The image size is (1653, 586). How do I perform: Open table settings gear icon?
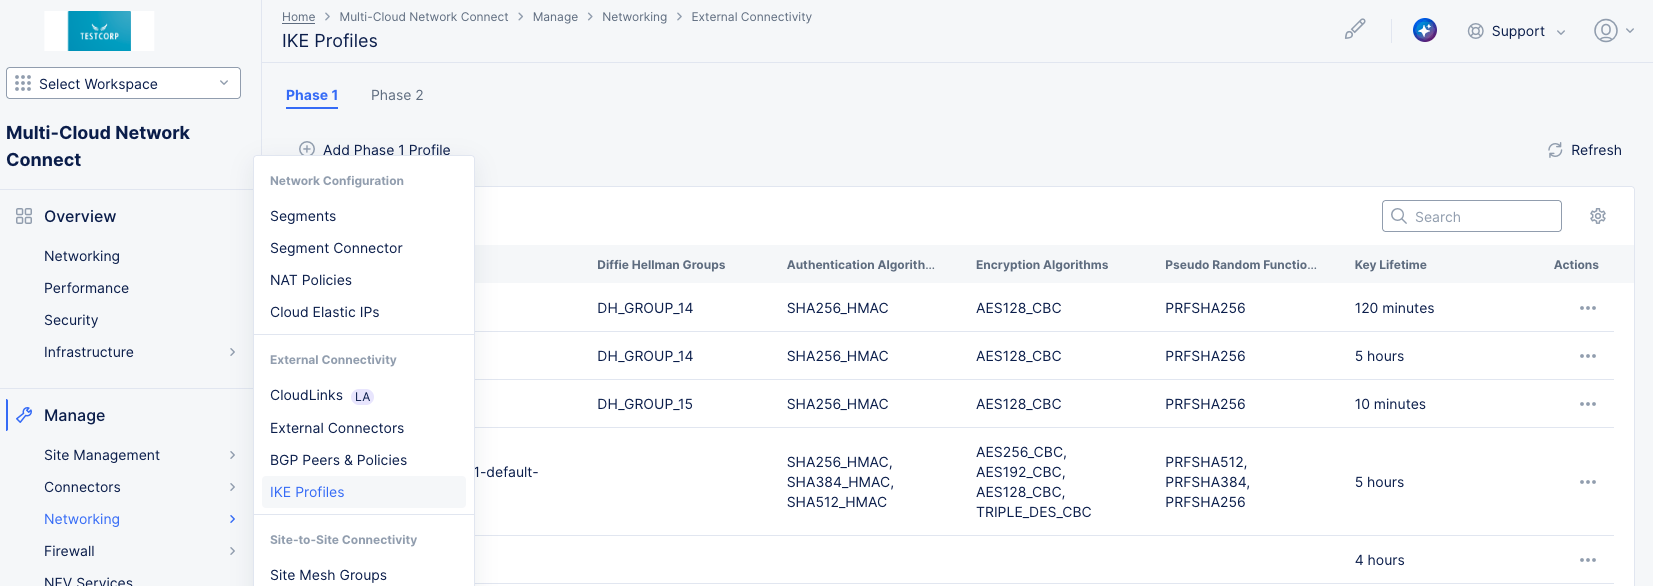(x=1597, y=216)
